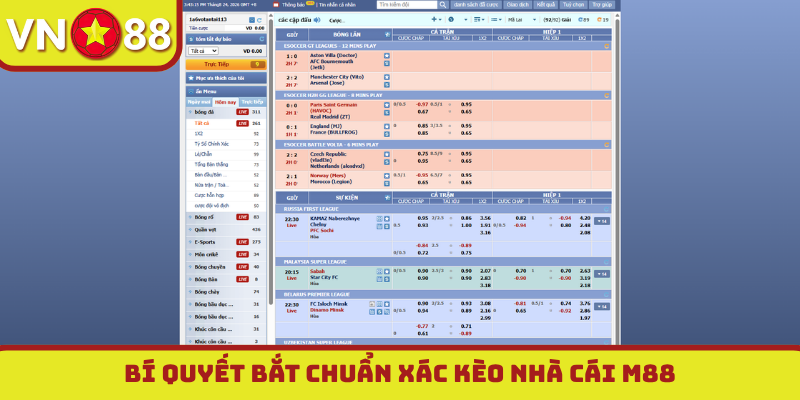Expand the 'E-Sports' sport category
This screenshot has width=800, height=400.
click(x=226, y=242)
